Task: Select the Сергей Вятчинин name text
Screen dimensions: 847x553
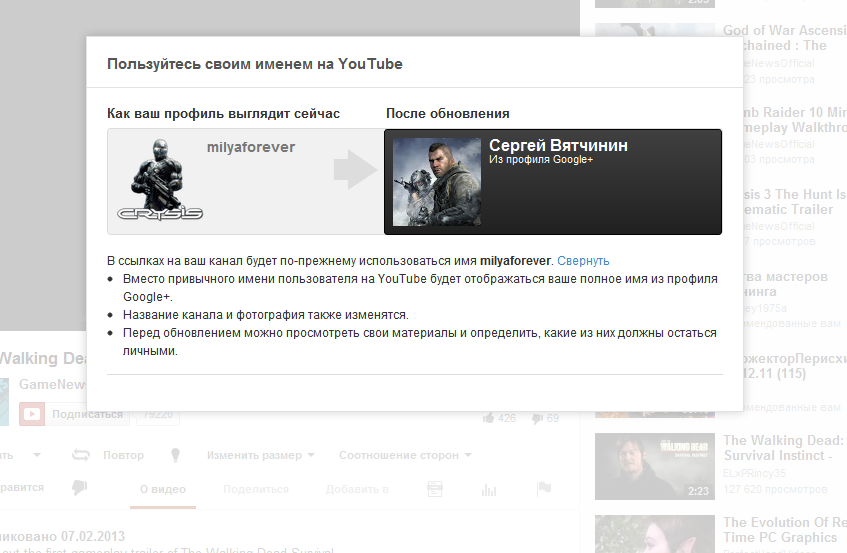Action: [x=558, y=145]
